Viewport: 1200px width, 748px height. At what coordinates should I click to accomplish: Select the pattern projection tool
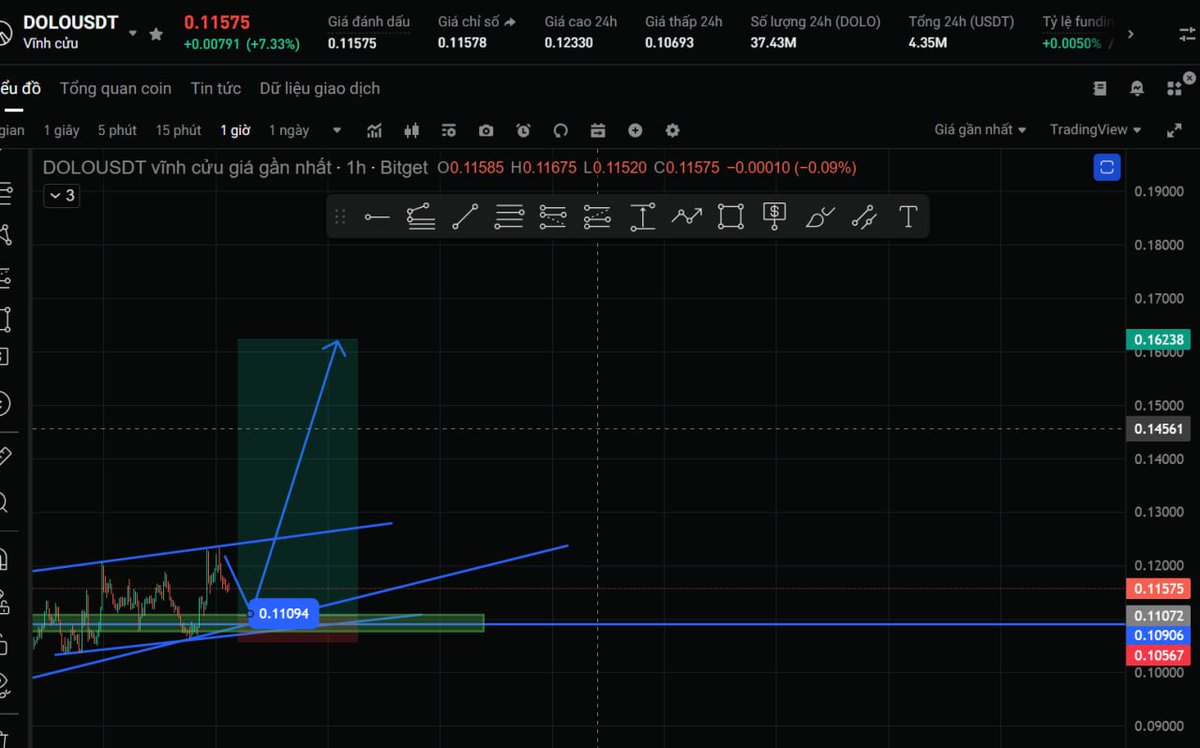pyautogui.click(x=864, y=217)
